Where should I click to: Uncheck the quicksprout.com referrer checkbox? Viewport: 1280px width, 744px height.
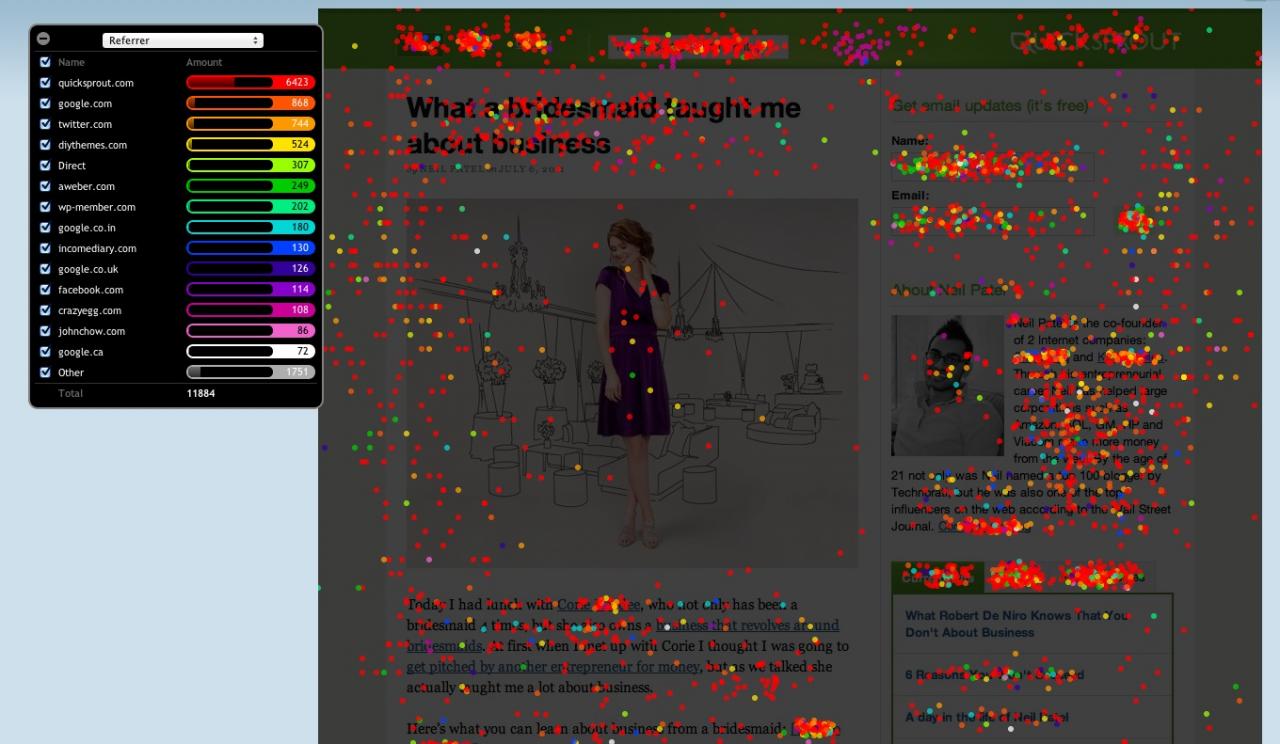[44, 83]
